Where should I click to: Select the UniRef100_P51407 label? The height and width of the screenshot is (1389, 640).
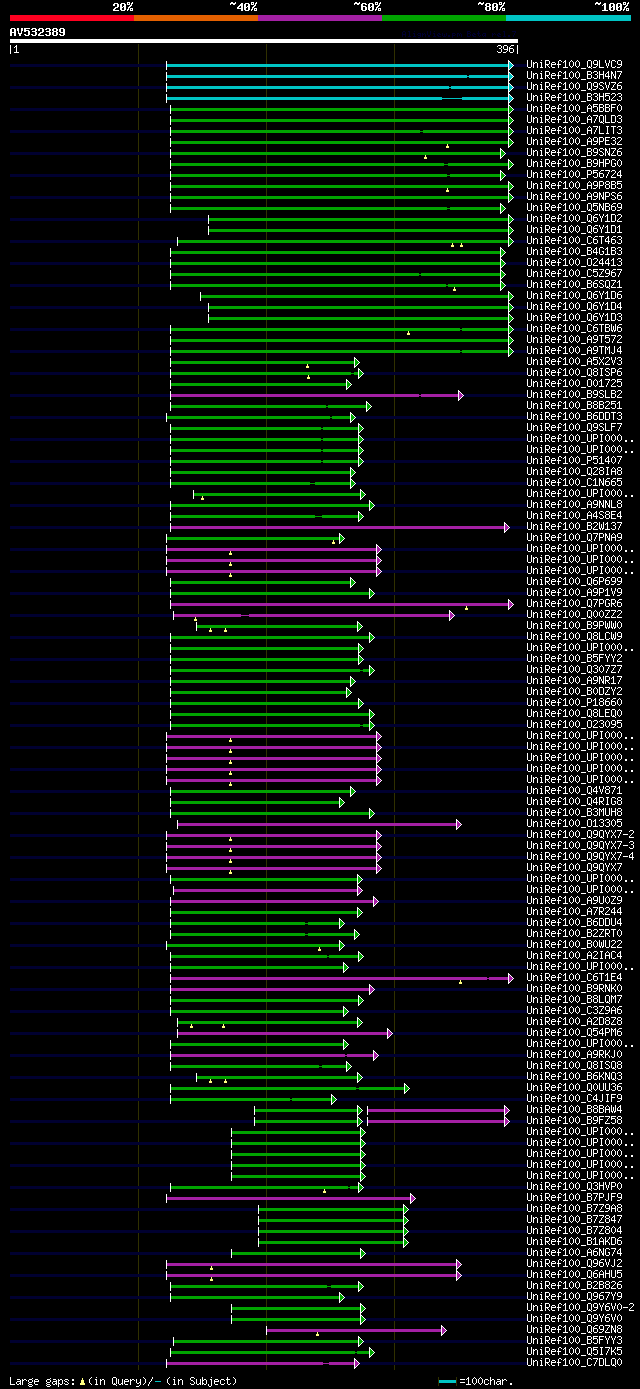574,460
